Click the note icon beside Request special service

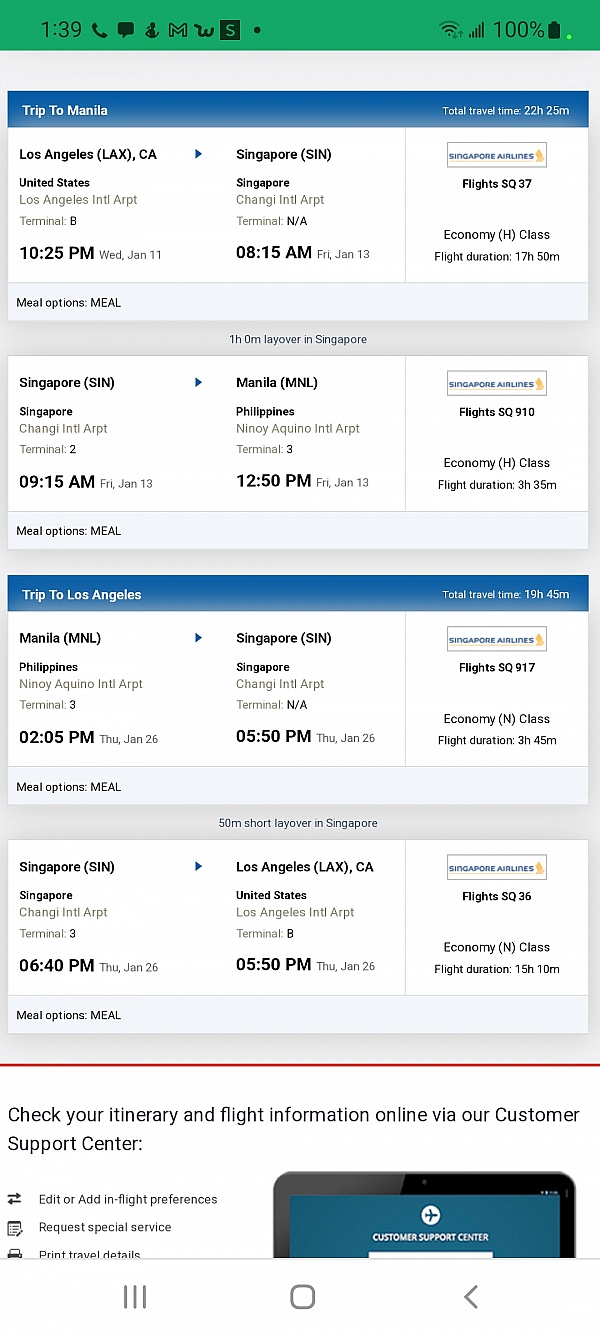14,1227
